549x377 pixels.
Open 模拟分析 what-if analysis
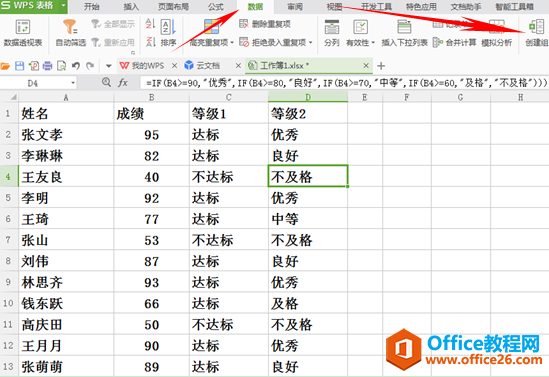coord(496,34)
